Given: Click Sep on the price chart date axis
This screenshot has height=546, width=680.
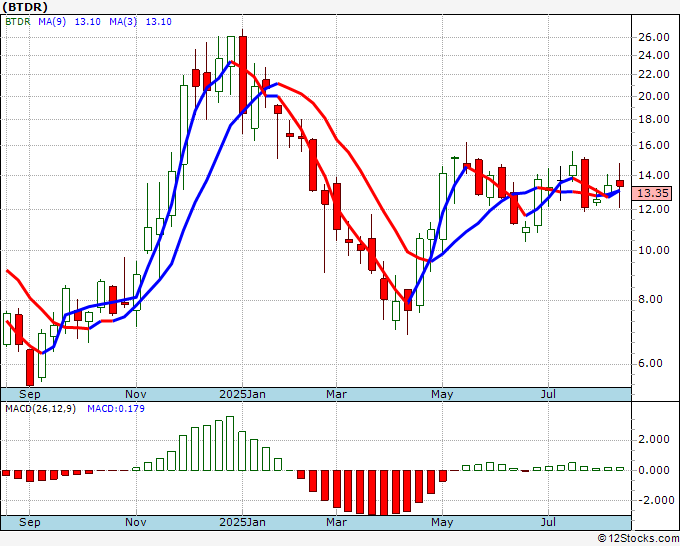Looking at the screenshot, I should pyautogui.click(x=29, y=394).
